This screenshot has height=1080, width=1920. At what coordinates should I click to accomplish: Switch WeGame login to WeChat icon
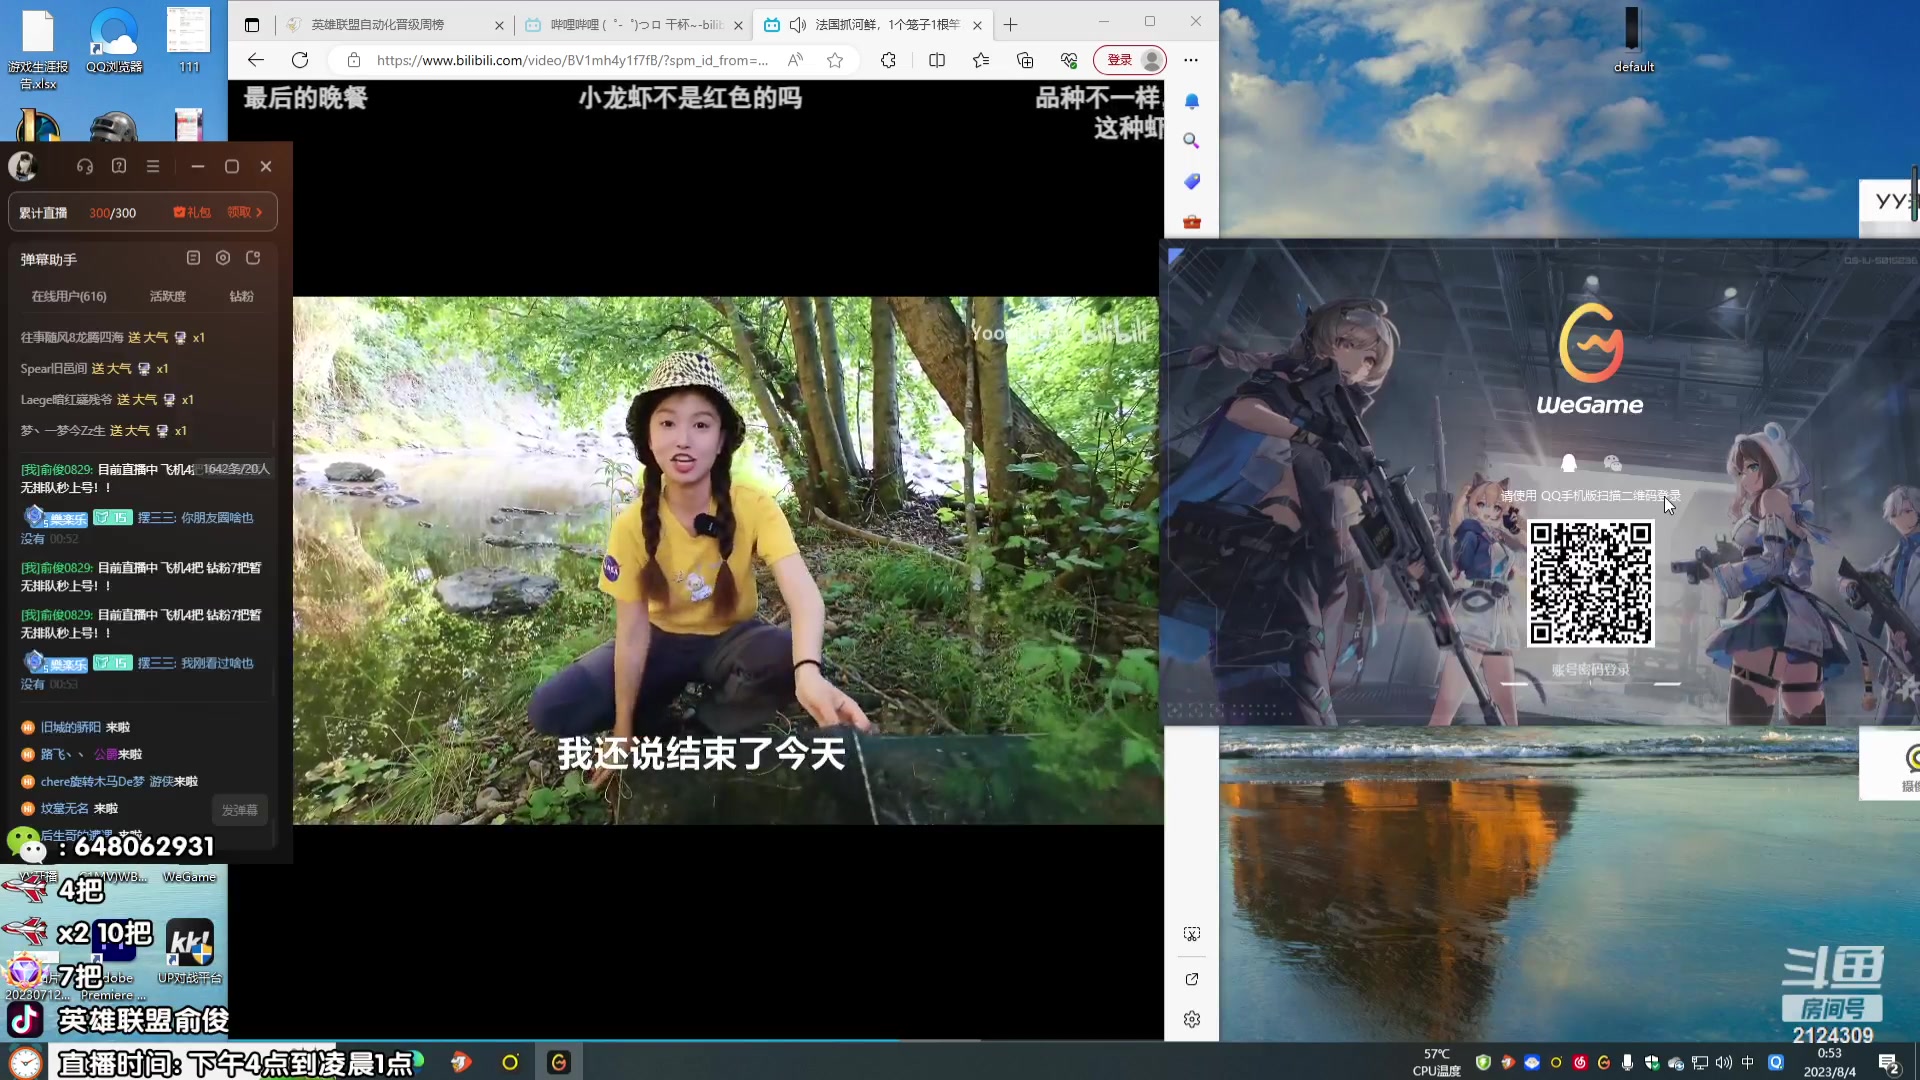[x=1612, y=462]
